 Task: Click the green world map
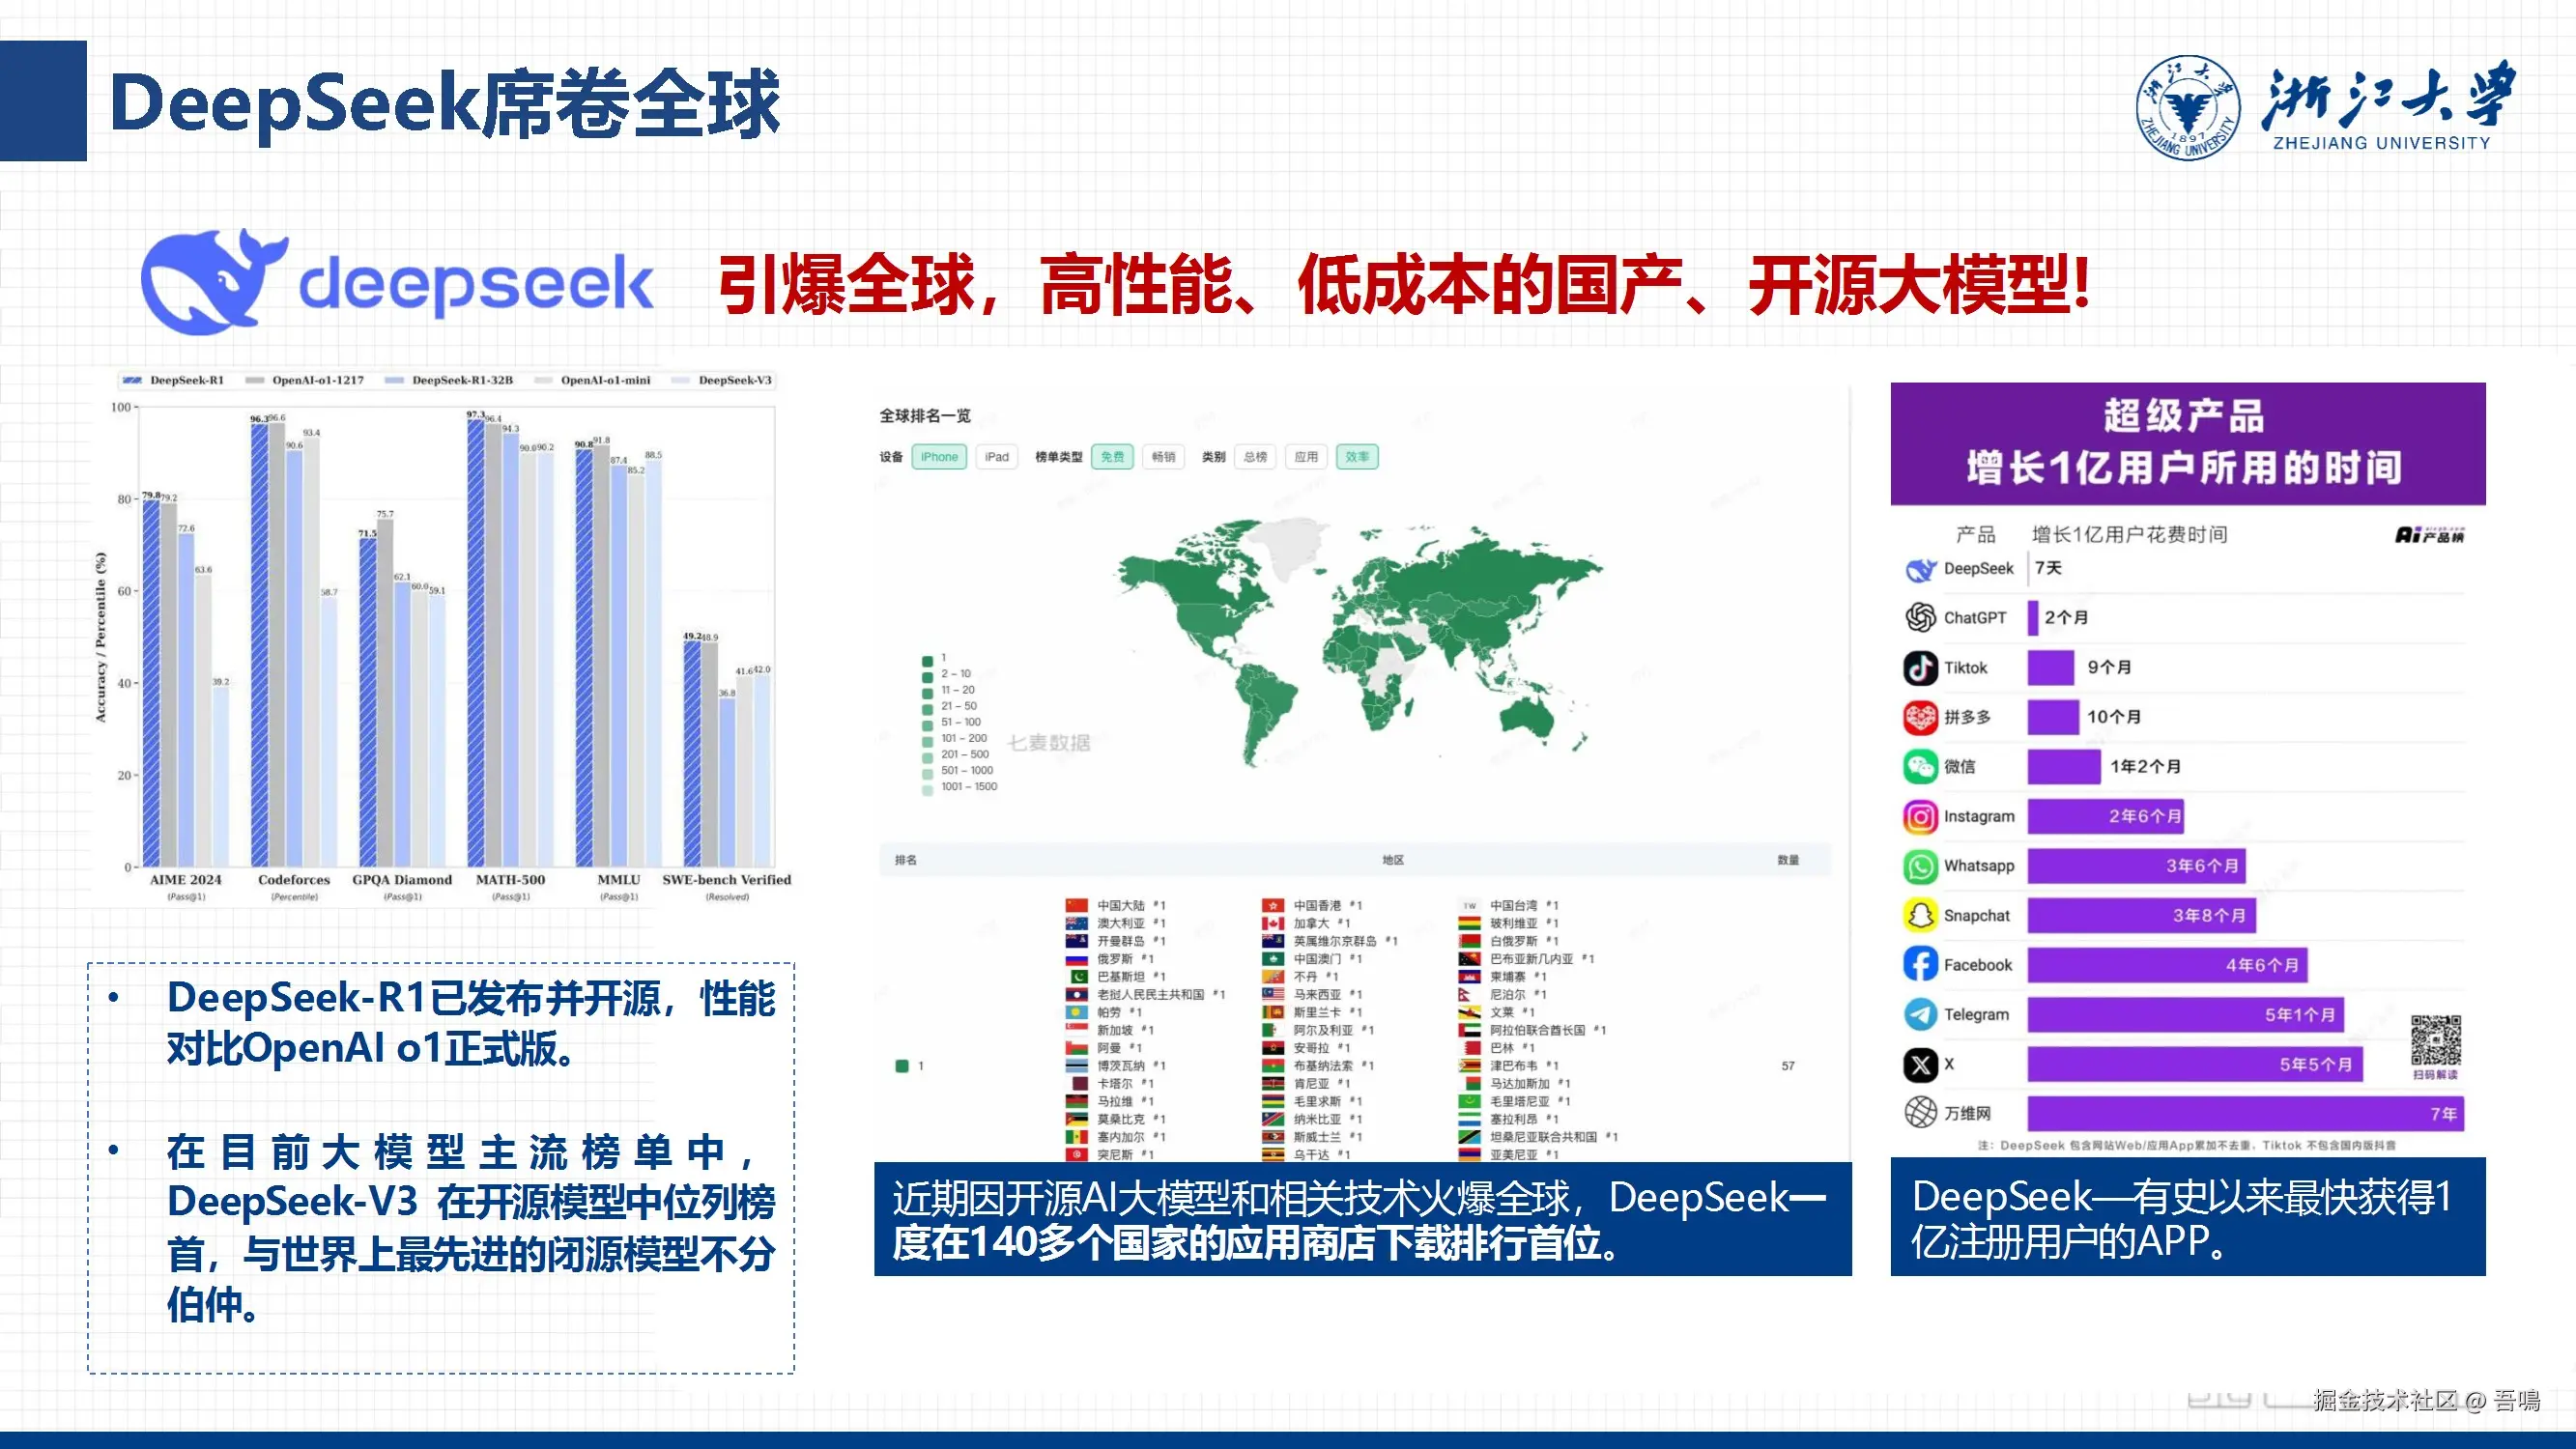pos(1360,640)
